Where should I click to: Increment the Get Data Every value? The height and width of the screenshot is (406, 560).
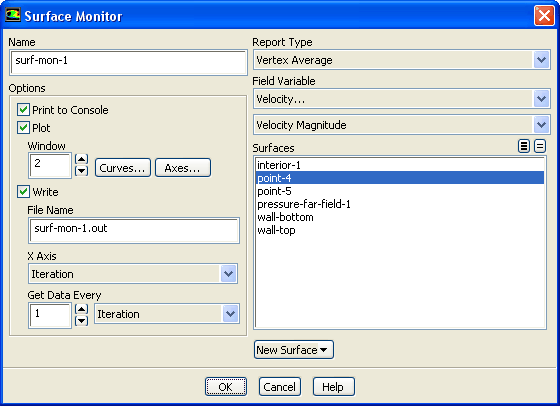click(x=82, y=309)
